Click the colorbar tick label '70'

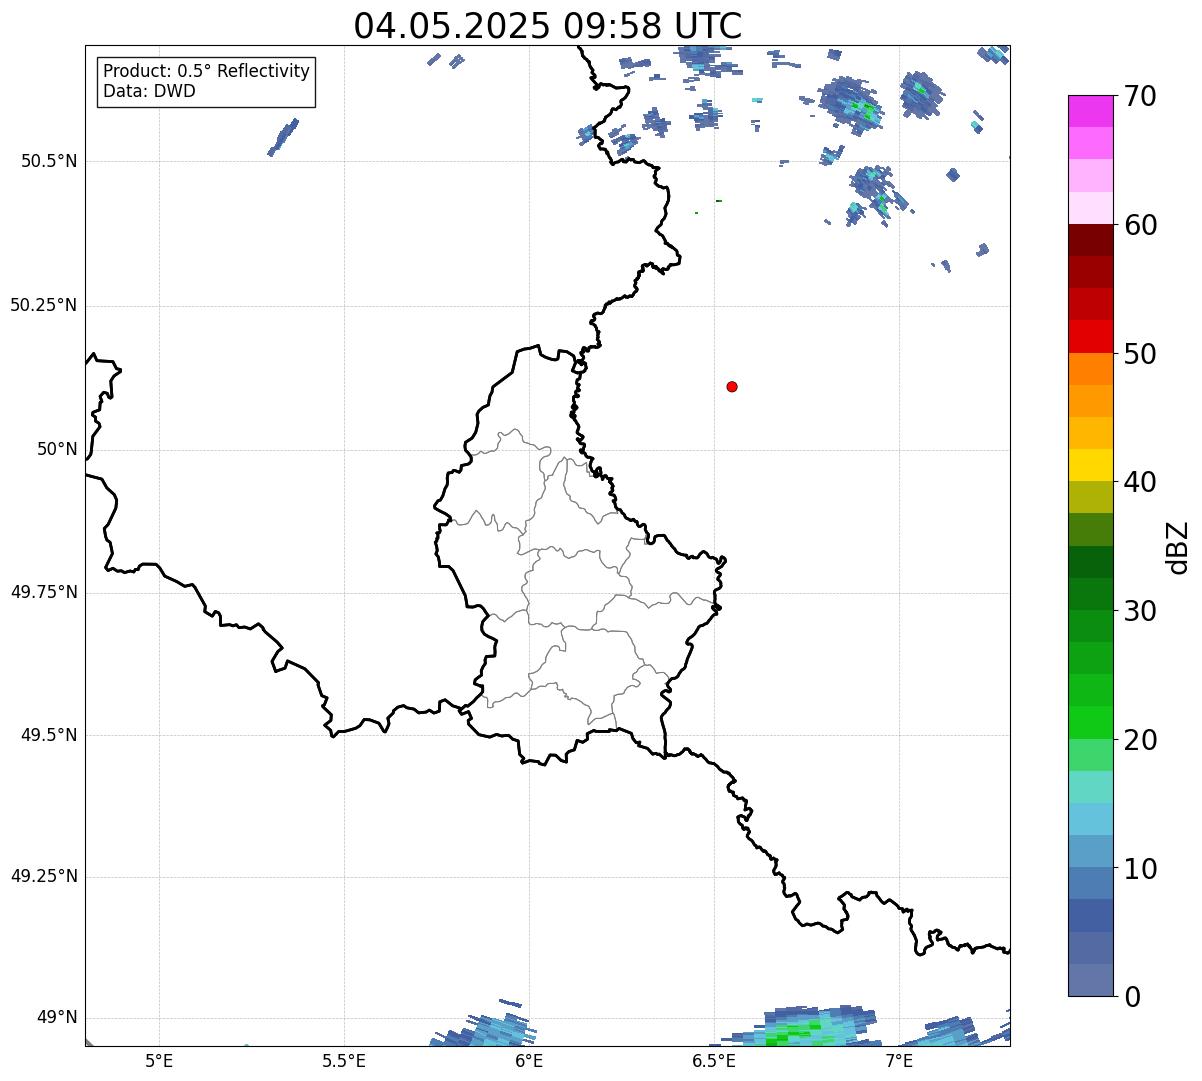(x=1140, y=96)
